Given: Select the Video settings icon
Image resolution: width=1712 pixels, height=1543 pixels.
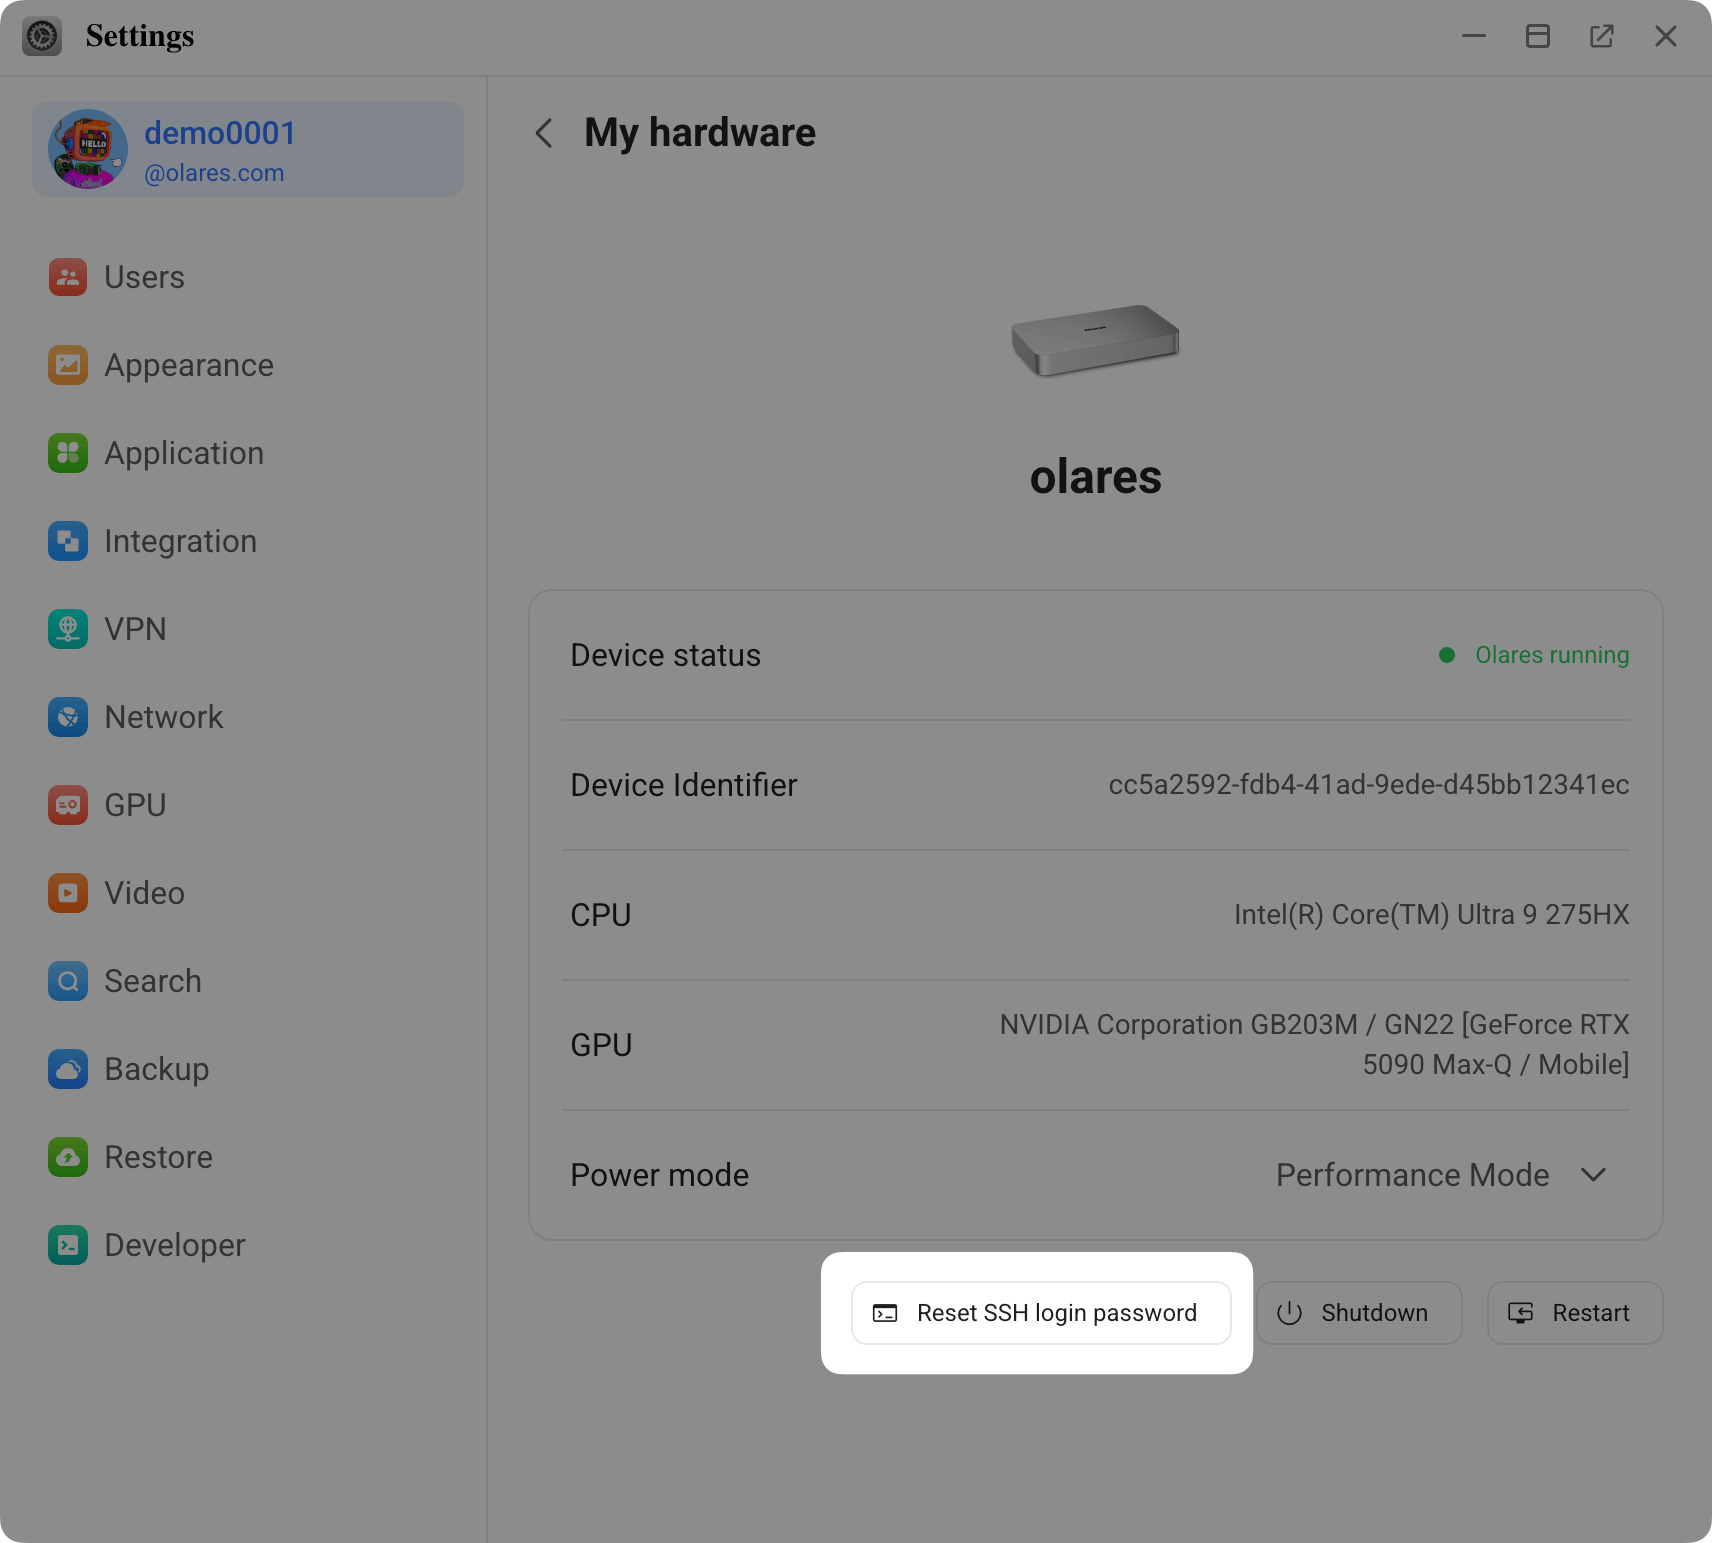Looking at the screenshot, I should coord(67,893).
